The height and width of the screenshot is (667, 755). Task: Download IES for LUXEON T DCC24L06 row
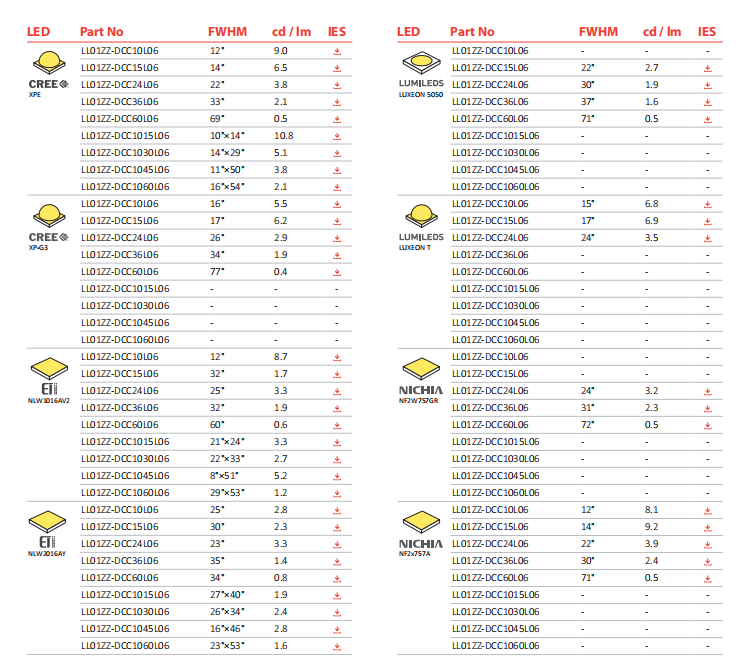(707, 238)
